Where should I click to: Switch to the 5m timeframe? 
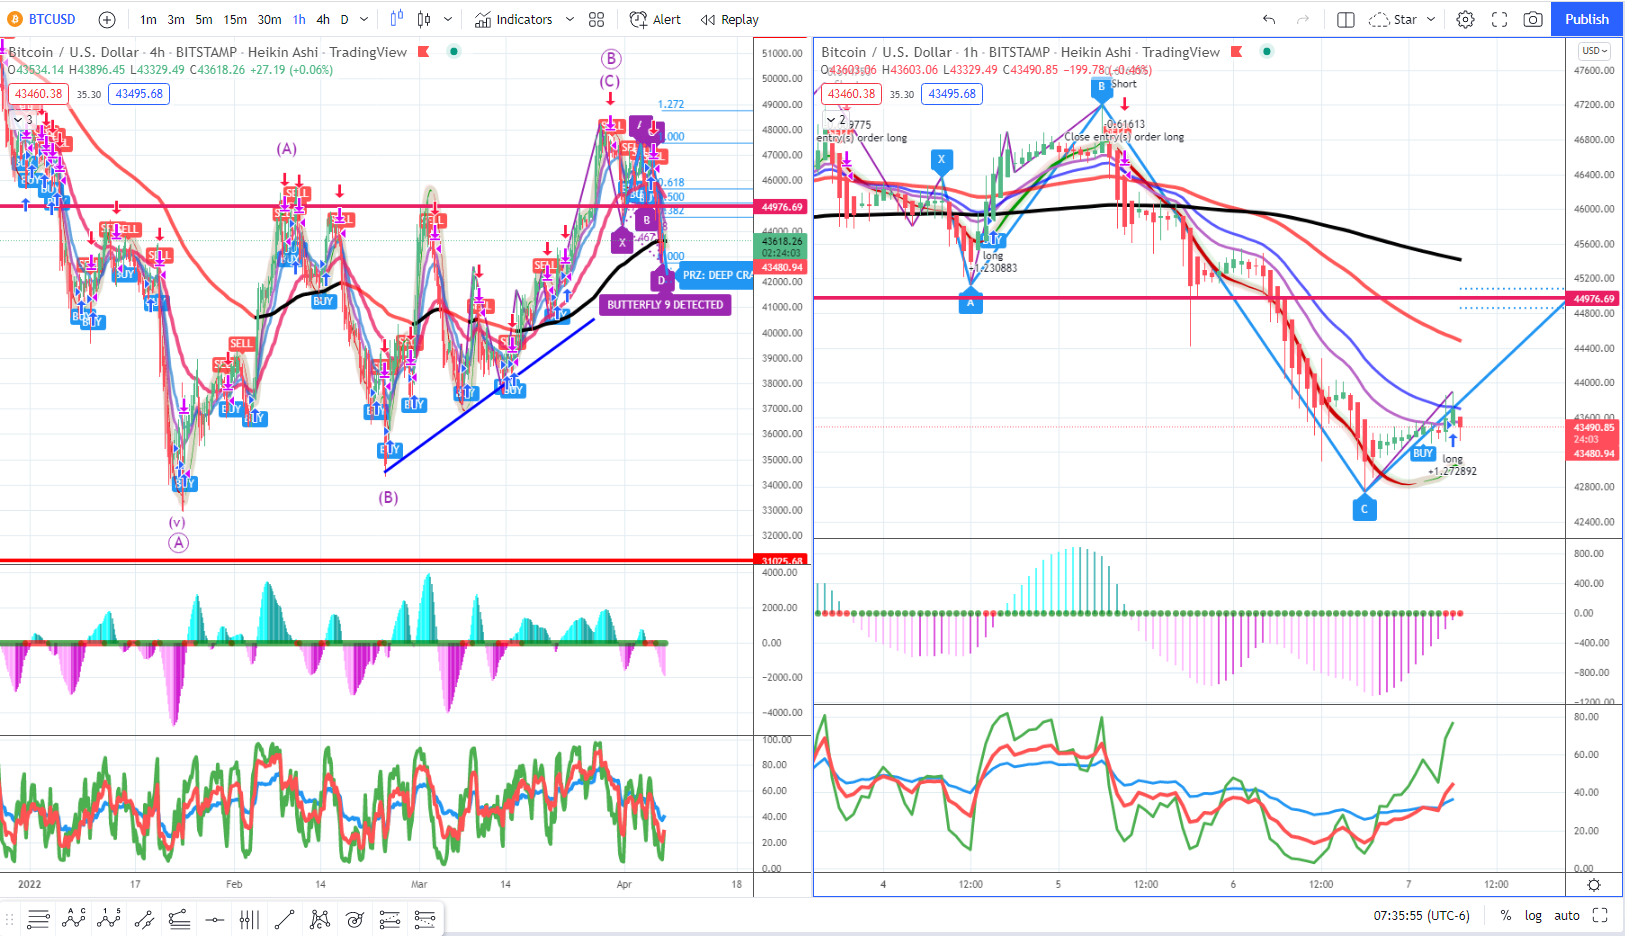tap(204, 19)
